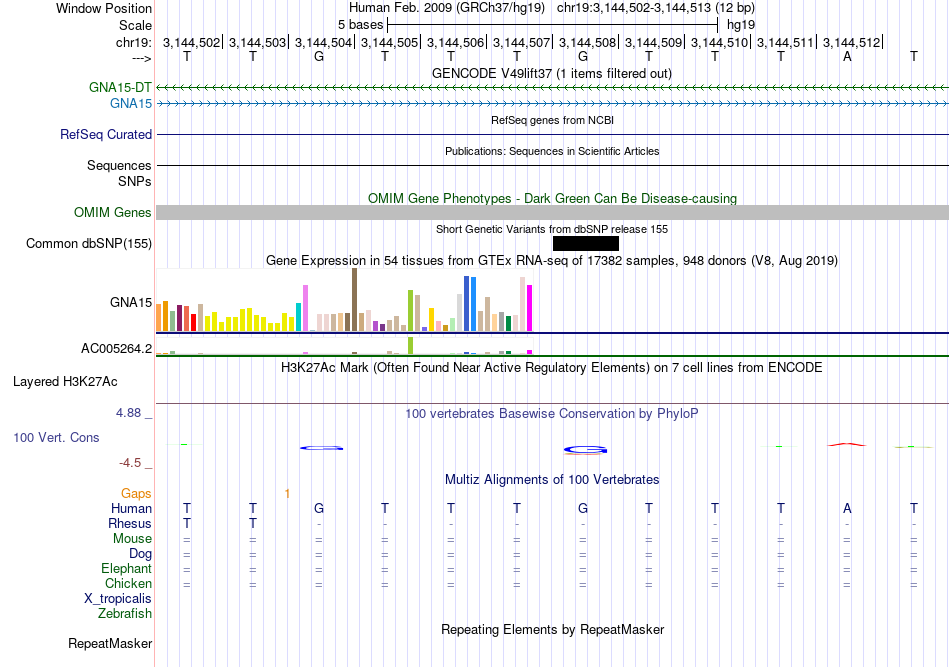950x667 pixels.
Task: Click OMIM Gene Phenotypes green title
Action: 553,198
